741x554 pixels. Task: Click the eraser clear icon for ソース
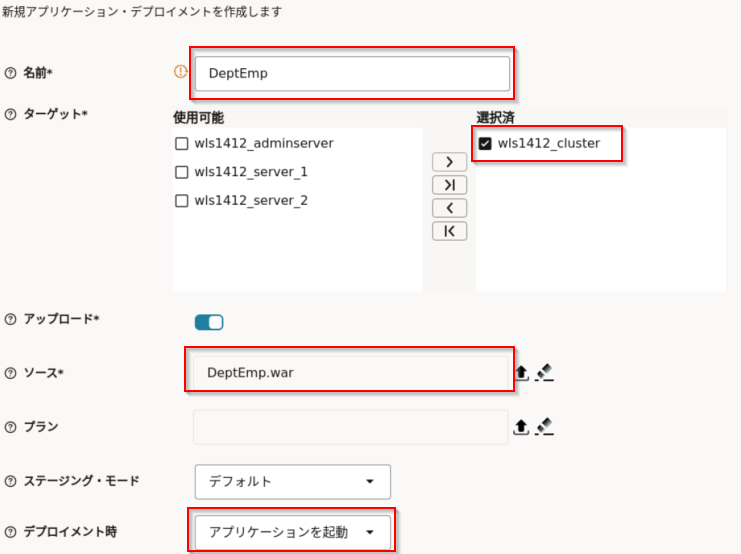[544, 373]
